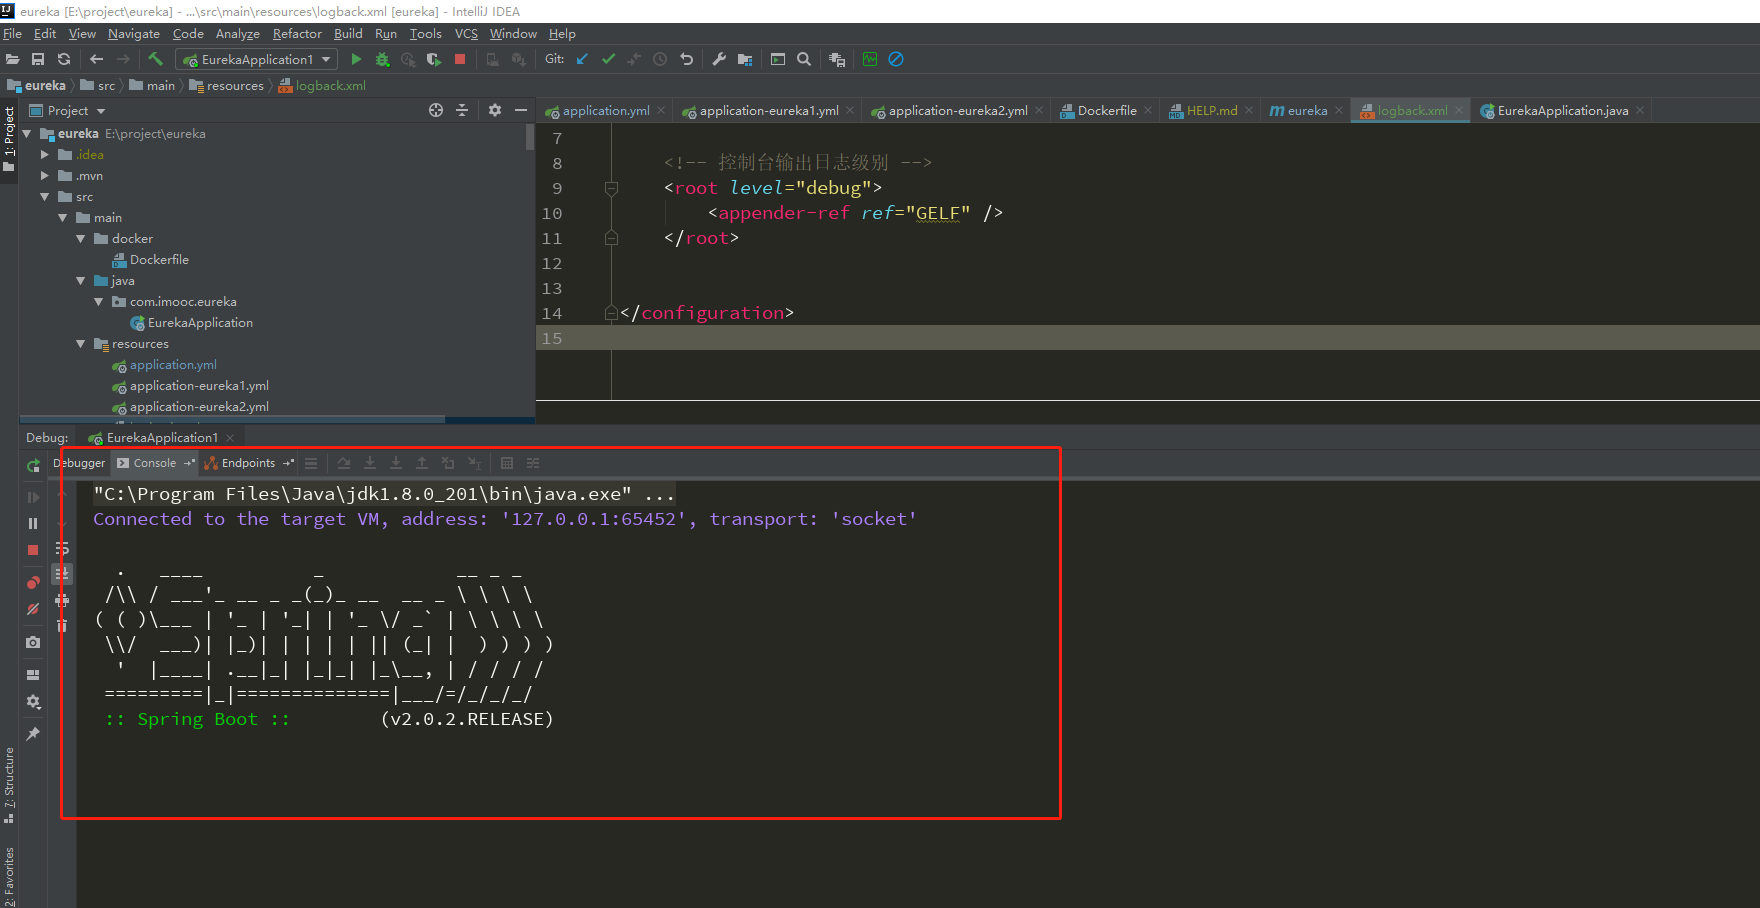Collapse src folder in tree

45,196
